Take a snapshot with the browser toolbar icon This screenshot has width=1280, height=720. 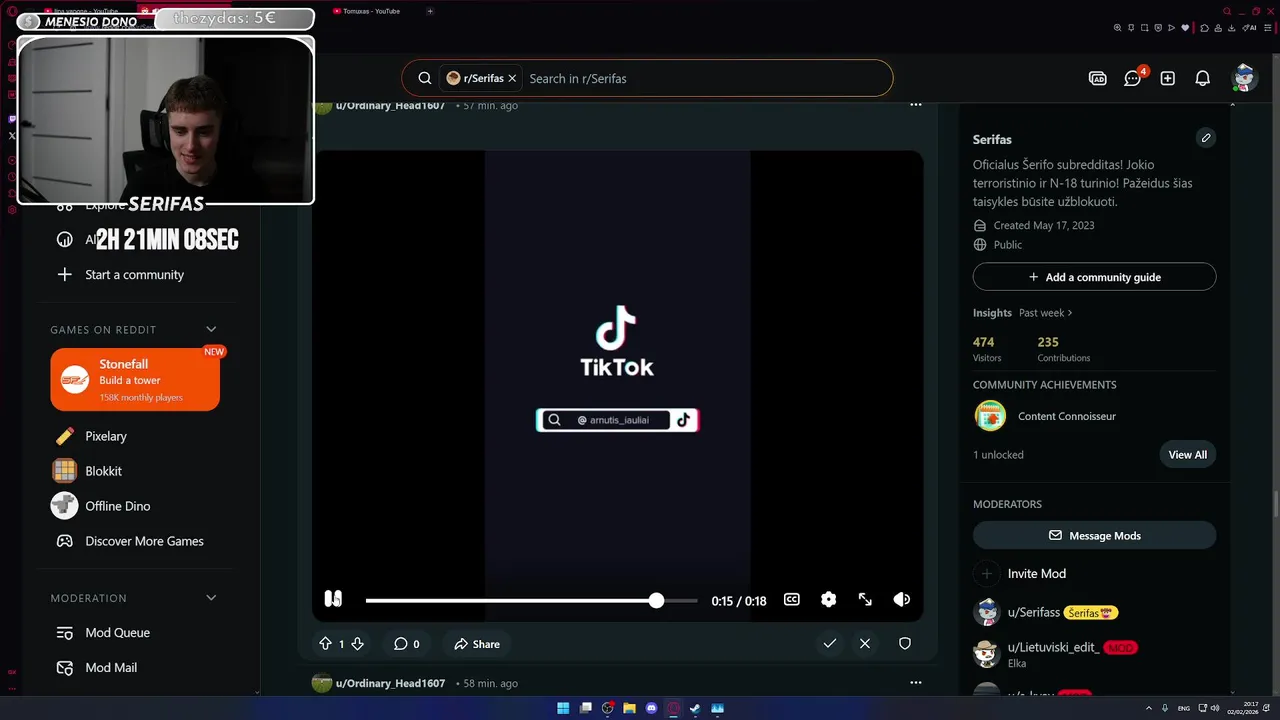click(x=1145, y=28)
